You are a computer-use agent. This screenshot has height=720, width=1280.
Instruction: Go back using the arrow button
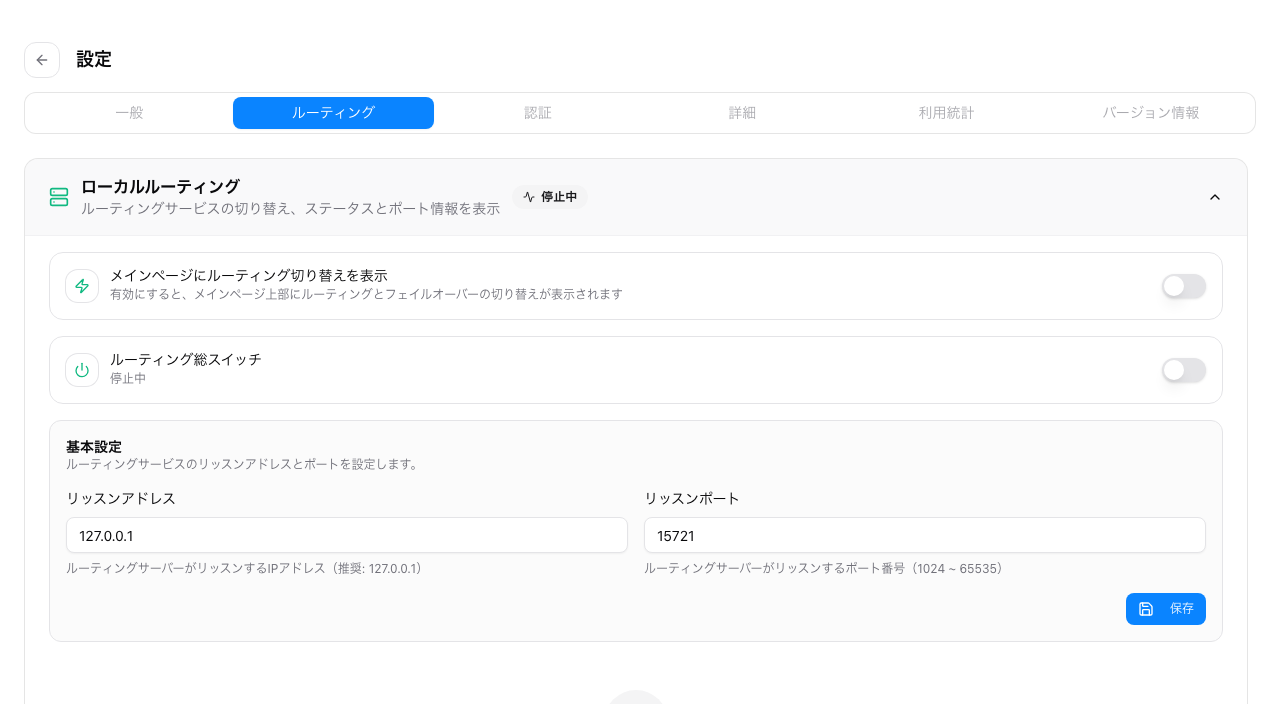pos(42,60)
